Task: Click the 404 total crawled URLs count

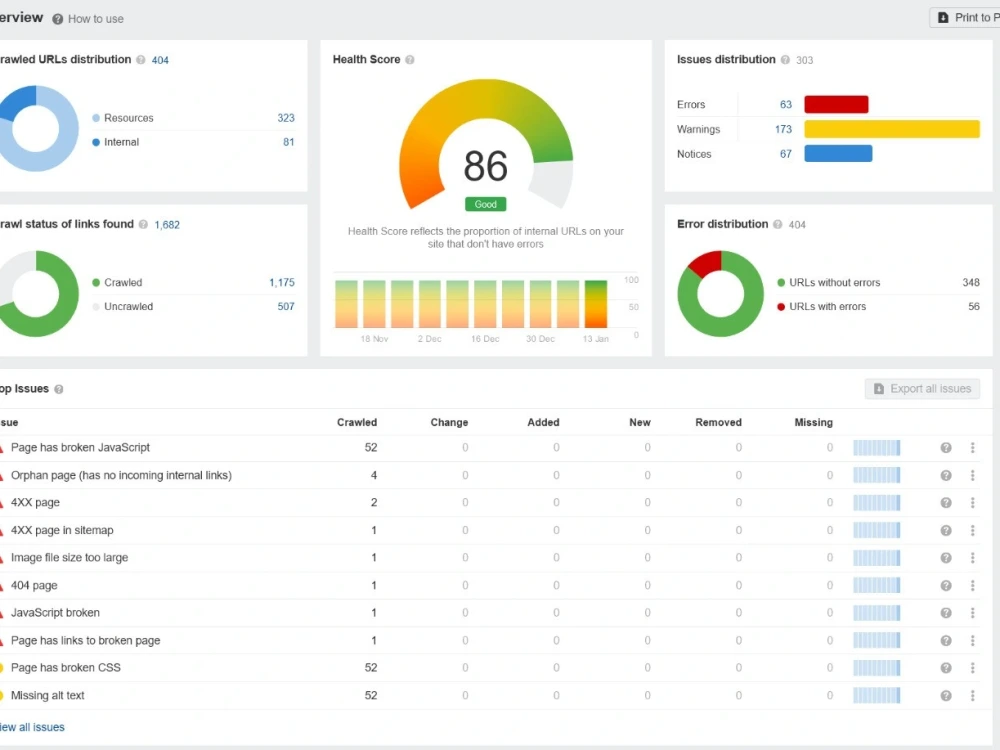Action: pos(160,60)
